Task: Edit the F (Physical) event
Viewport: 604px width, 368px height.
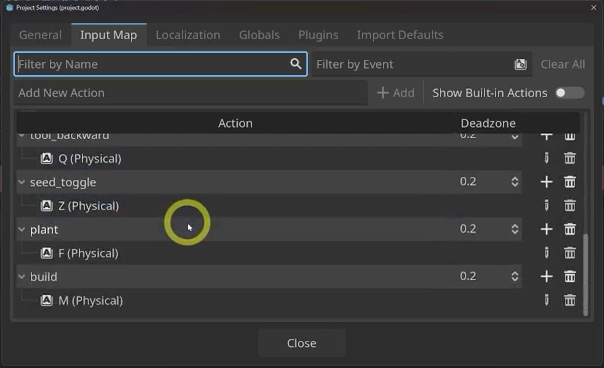Action: point(546,253)
